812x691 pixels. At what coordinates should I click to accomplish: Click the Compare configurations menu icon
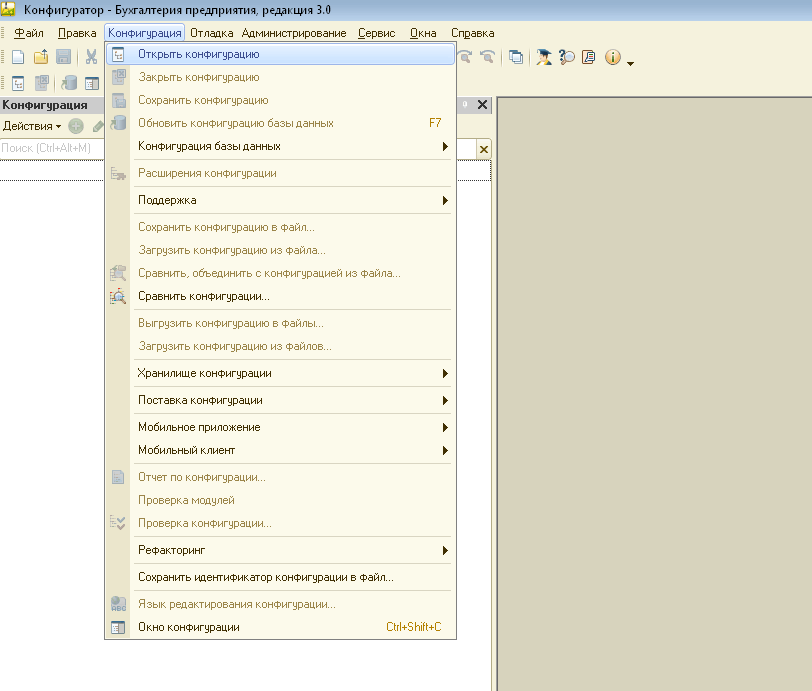coord(118,296)
